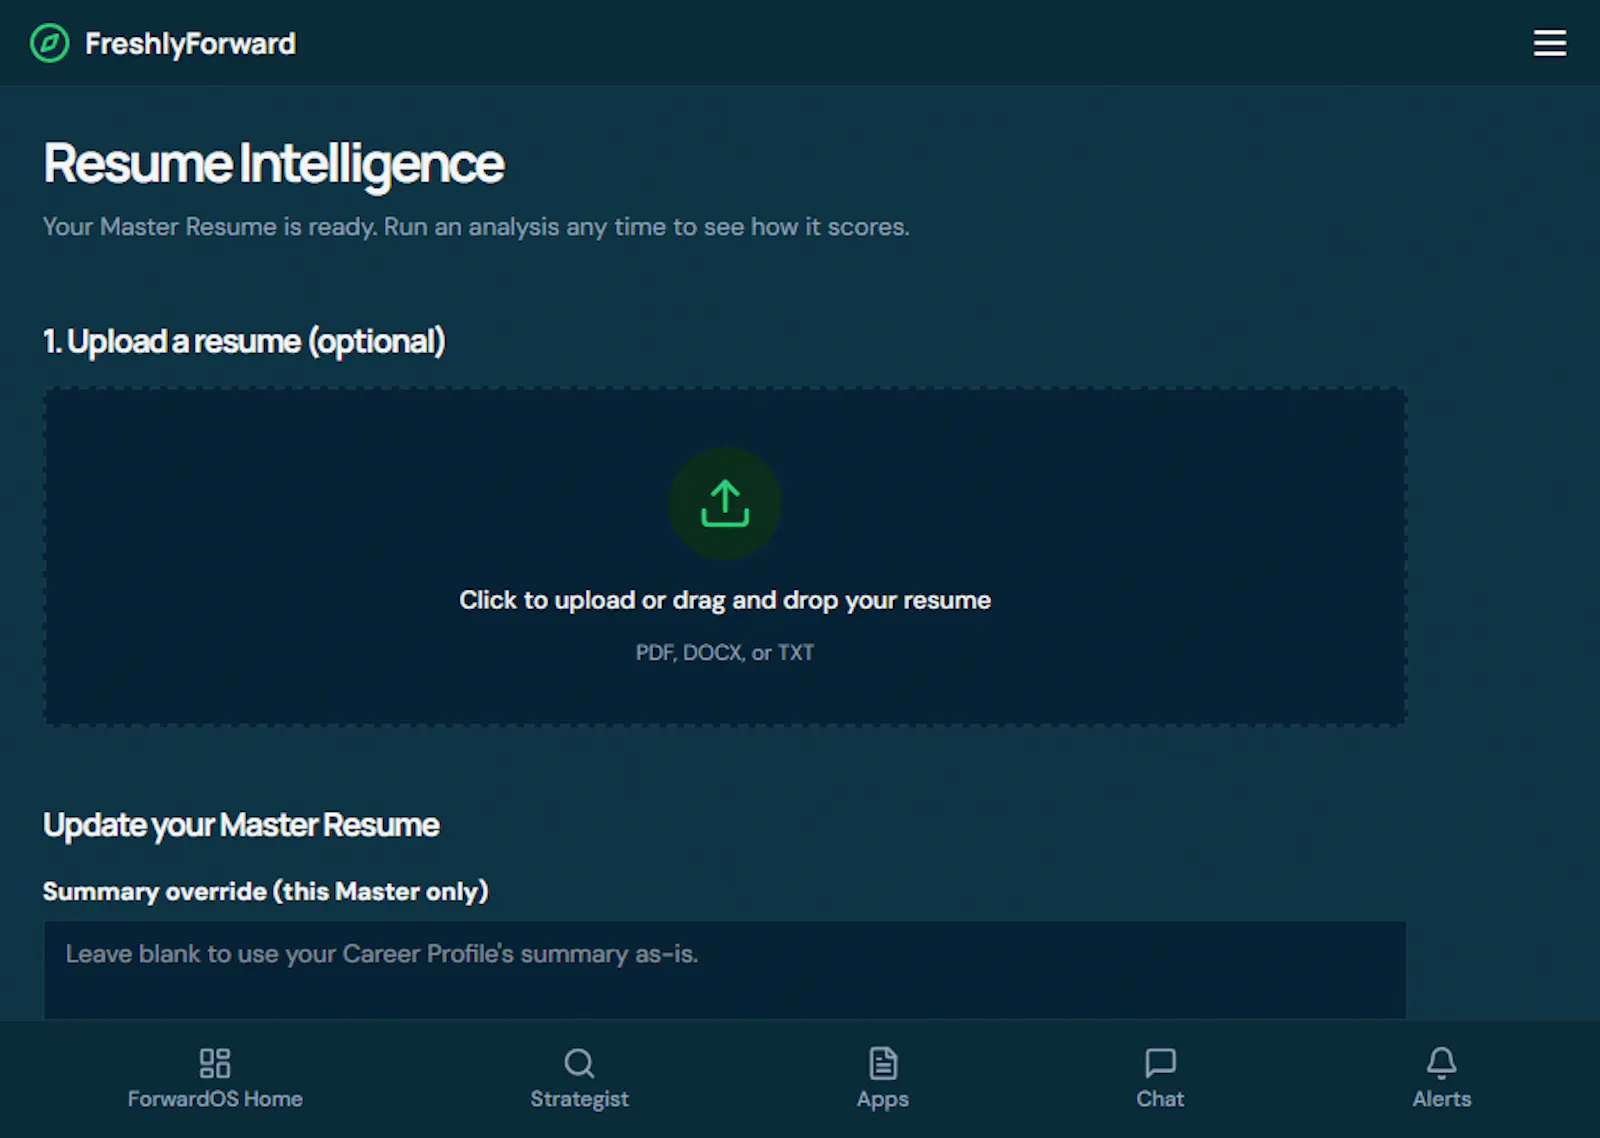The image size is (1600, 1138).
Task: Click '1. Upload a resume (optional)' heading
Action: [244, 342]
